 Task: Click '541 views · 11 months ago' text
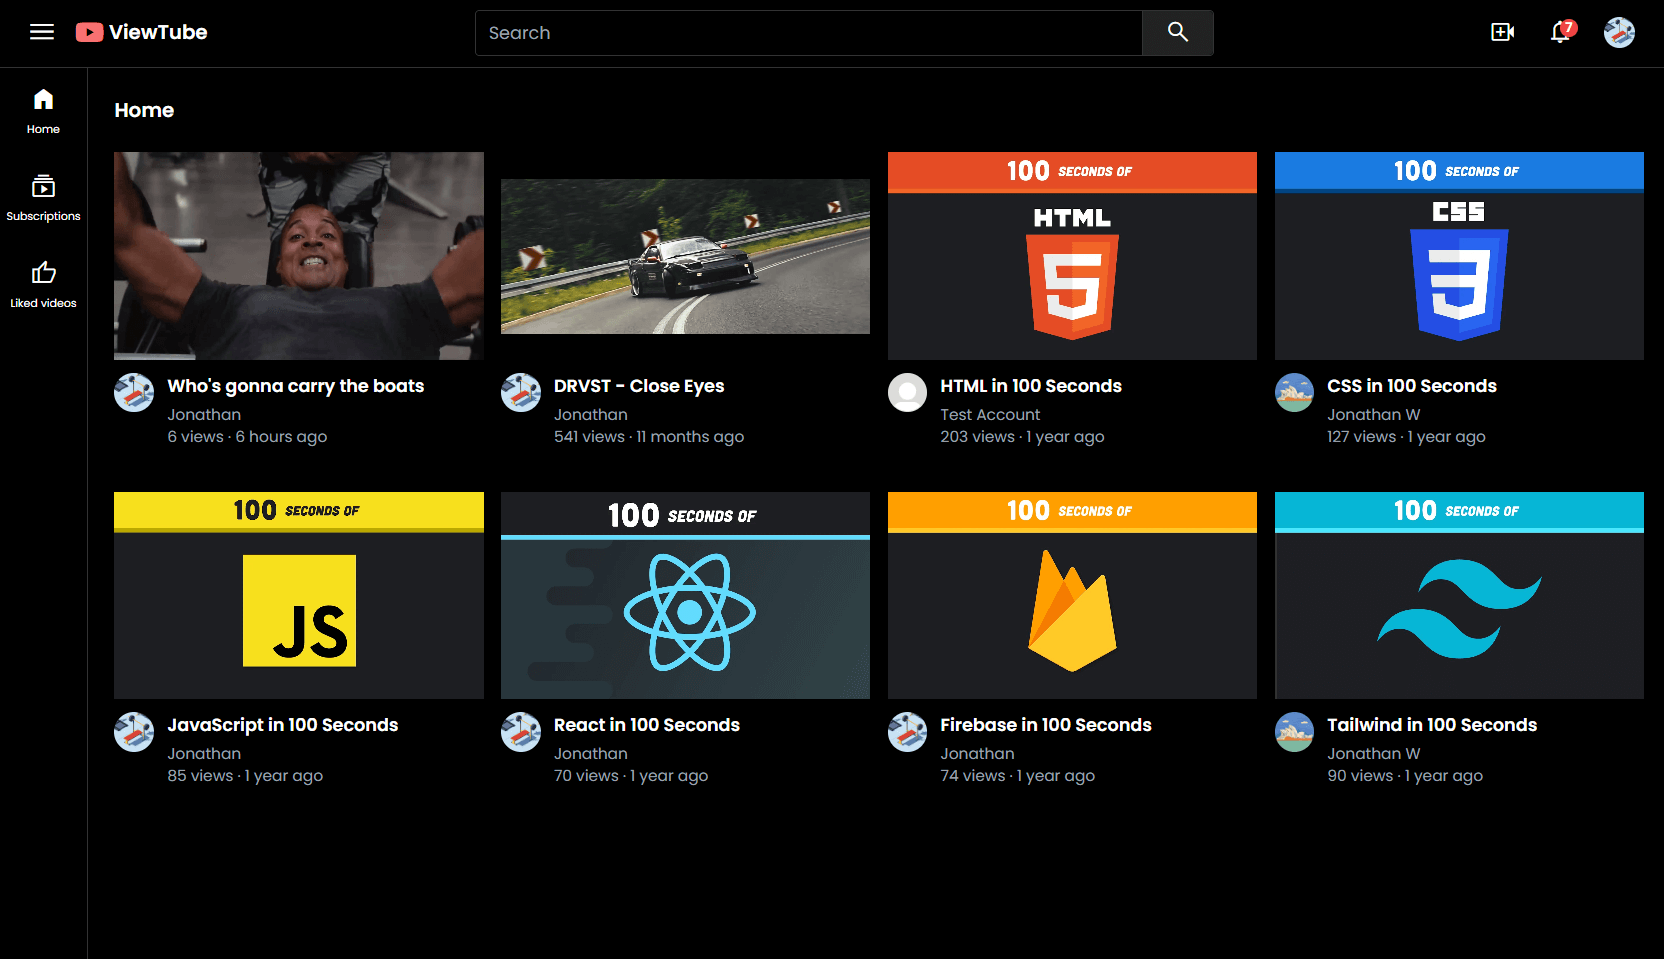pos(649,436)
